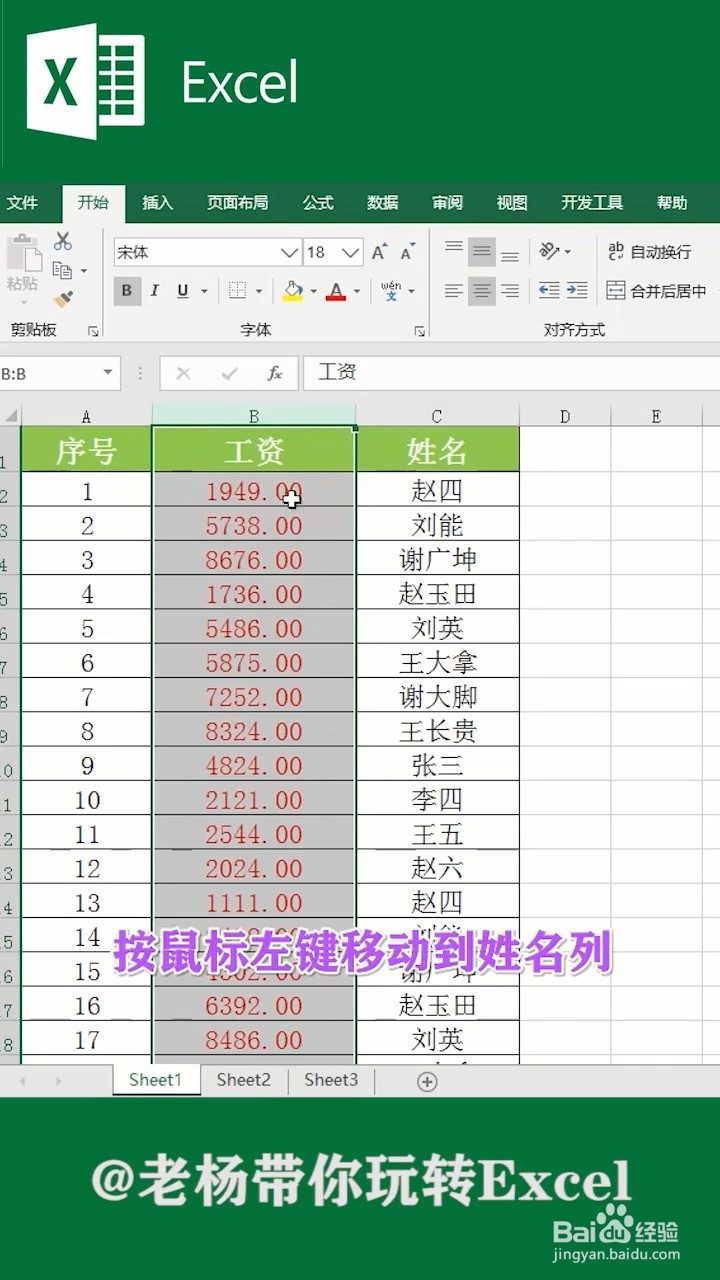Expand font color dropdown arrow
The image size is (720, 1280).
click(x=357, y=292)
